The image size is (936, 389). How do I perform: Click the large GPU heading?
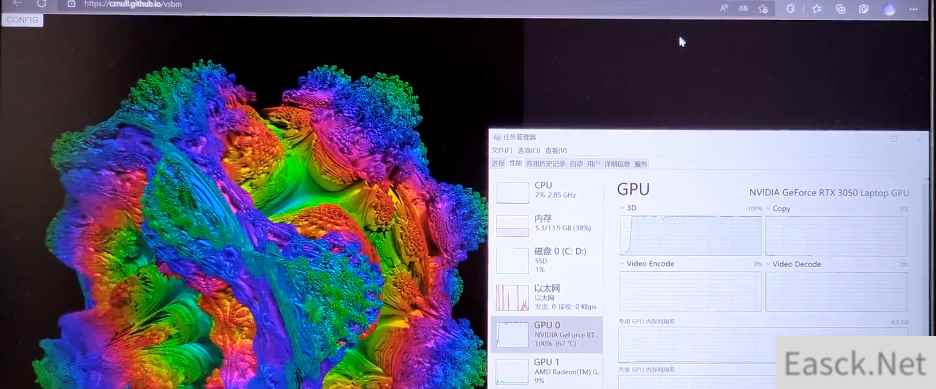(633, 189)
